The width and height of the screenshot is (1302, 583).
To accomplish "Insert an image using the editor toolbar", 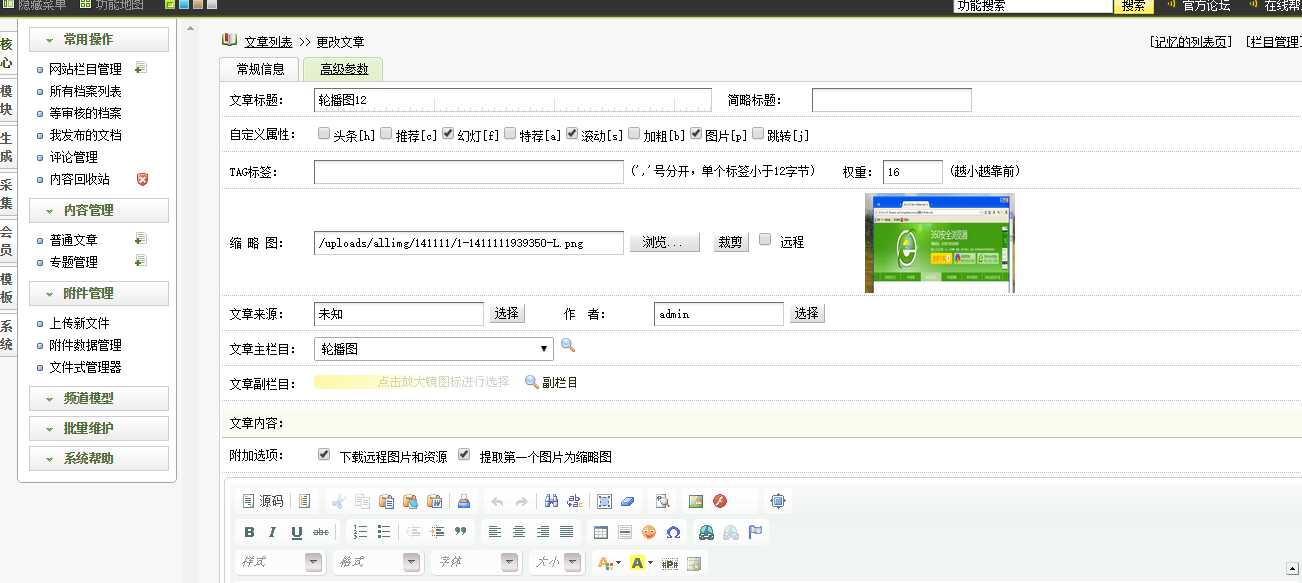I will pyautogui.click(x=696, y=502).
